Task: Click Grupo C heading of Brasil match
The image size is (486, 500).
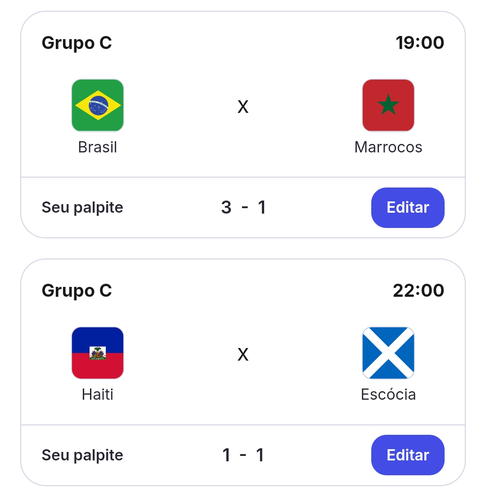Action: [77, 43]
